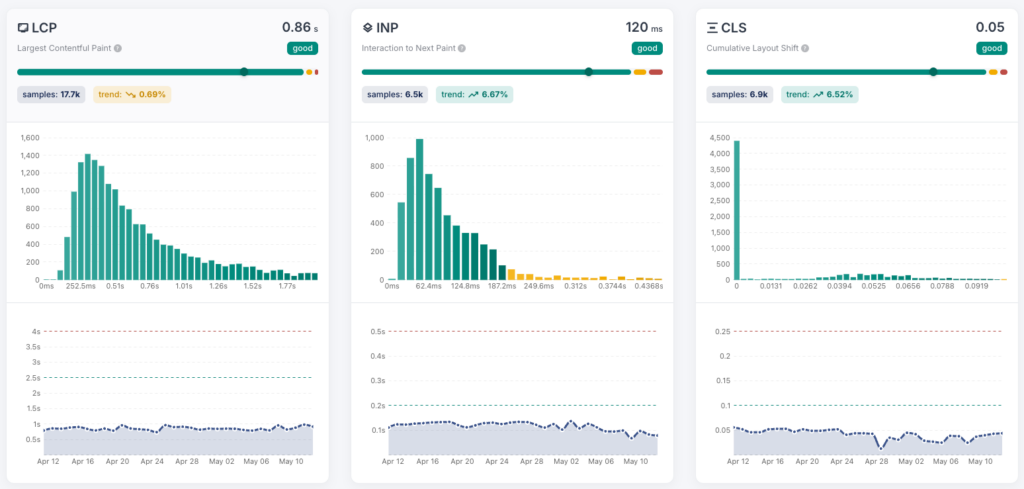The width and height of the screenshot is (1024, 489).
Task: Open the Interaction to Next Paint help icon
Action: pos(462,48)
